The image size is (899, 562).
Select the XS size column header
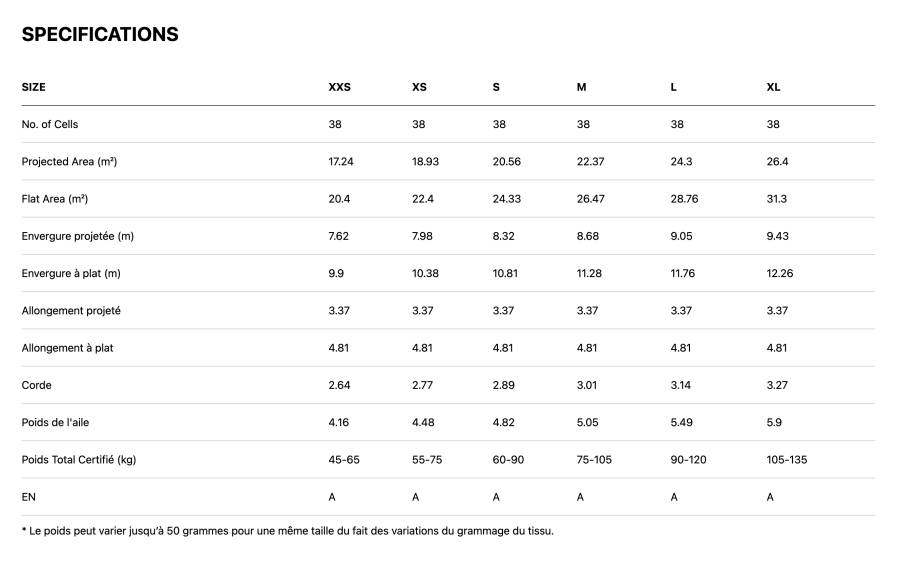419,87
